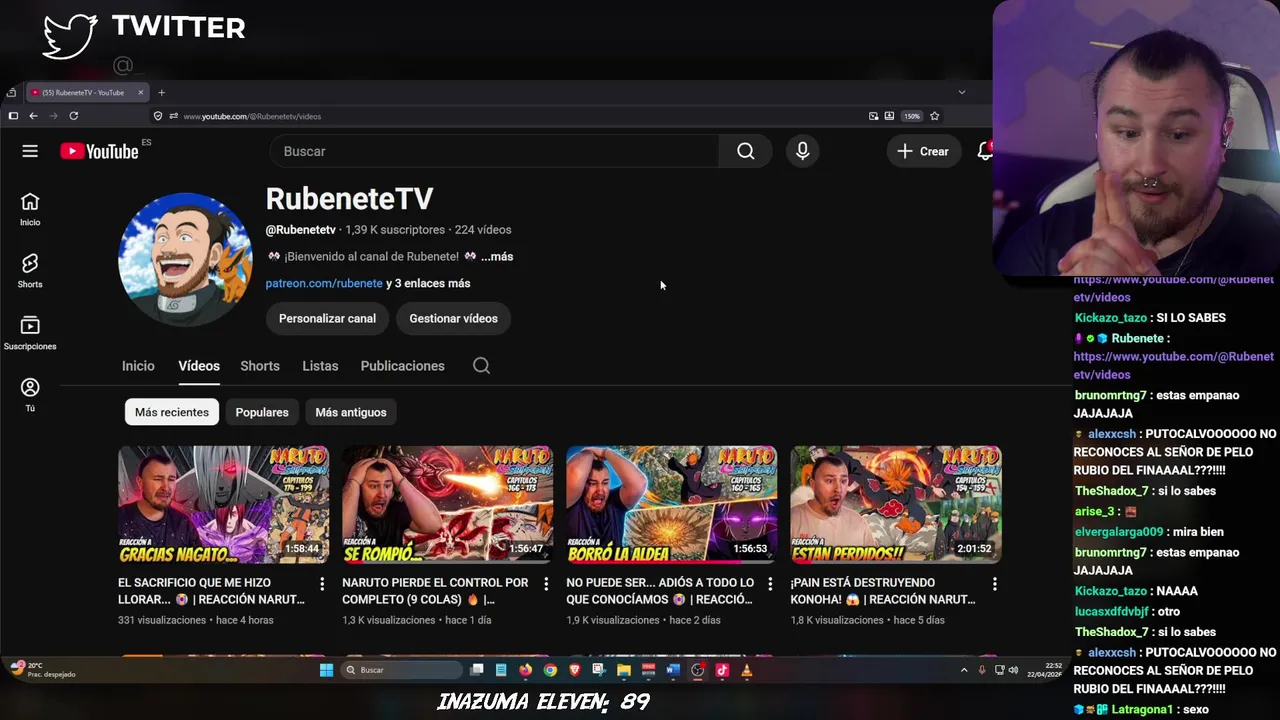Open File Explorer from the taskbar

(623, 670)
